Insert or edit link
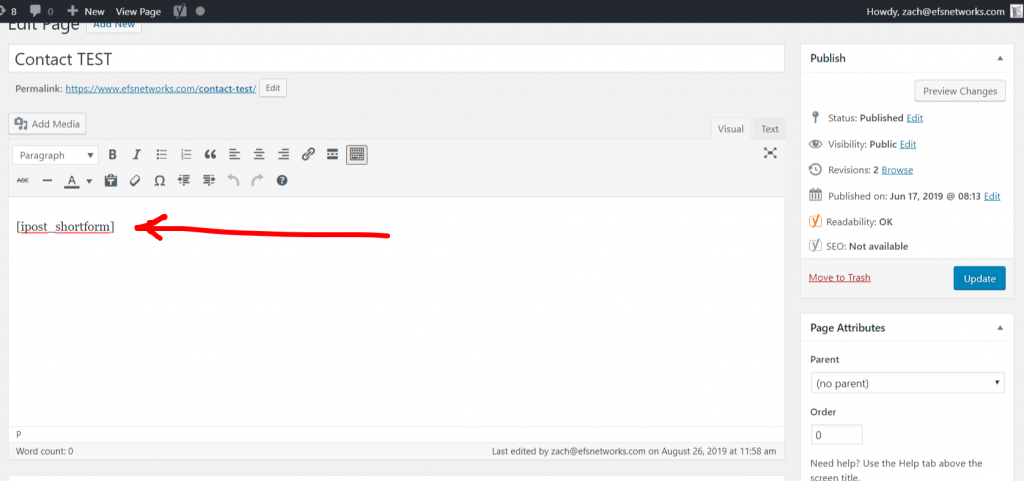This screenshot has width=1024, height=481. point(308,155)
